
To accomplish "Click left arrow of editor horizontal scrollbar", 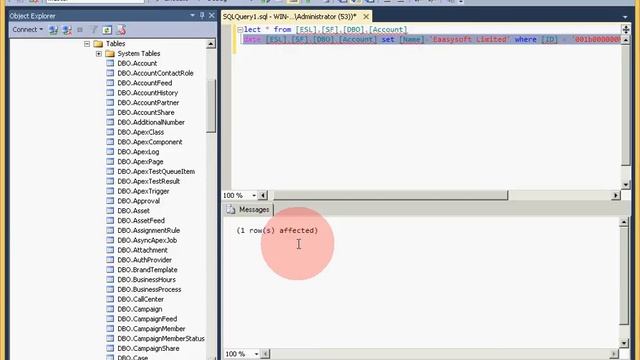I will coord(263,196).
